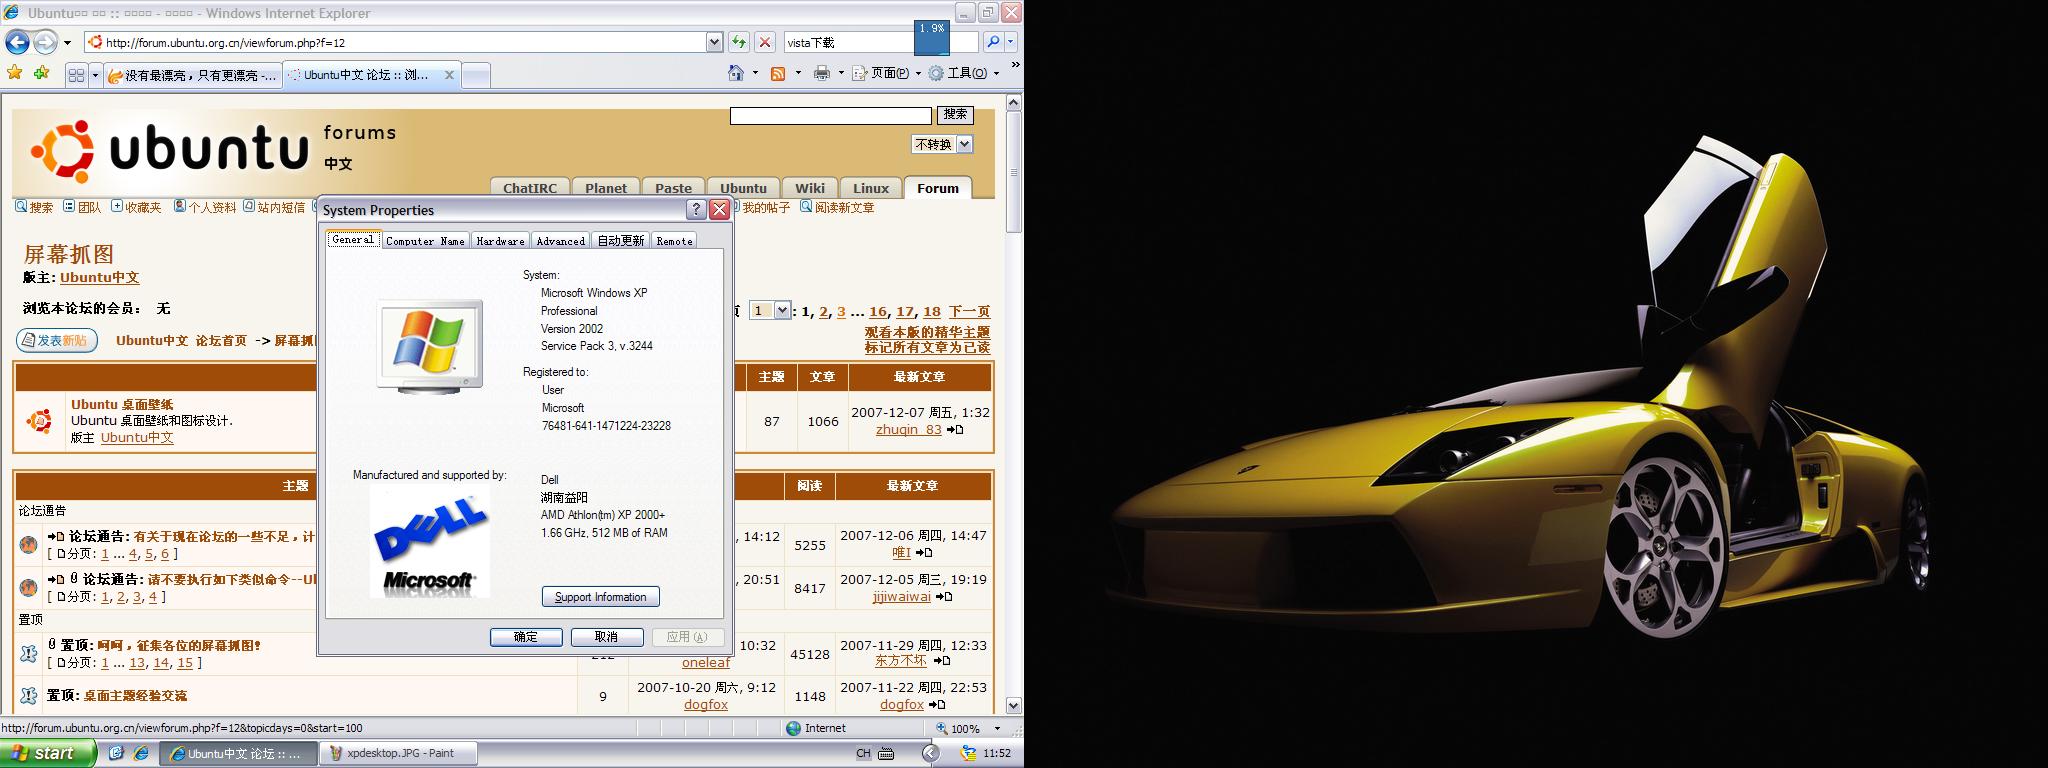Expand the toolbar overflow chevron
The height and width of the screenshot is (768, 2048).
(1015, 65)
